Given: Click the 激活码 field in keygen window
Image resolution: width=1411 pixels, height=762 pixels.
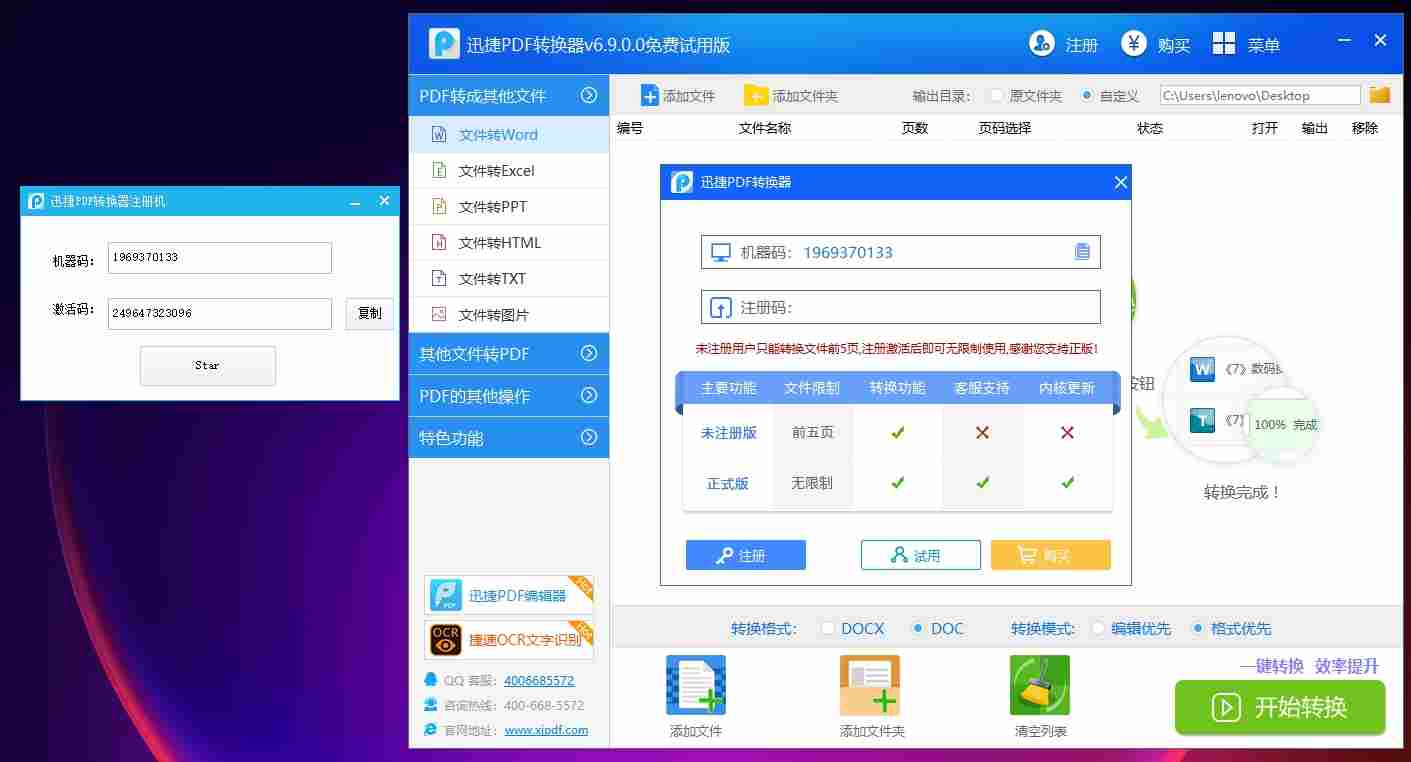Looking at the screenshot, I should (220, 313).
